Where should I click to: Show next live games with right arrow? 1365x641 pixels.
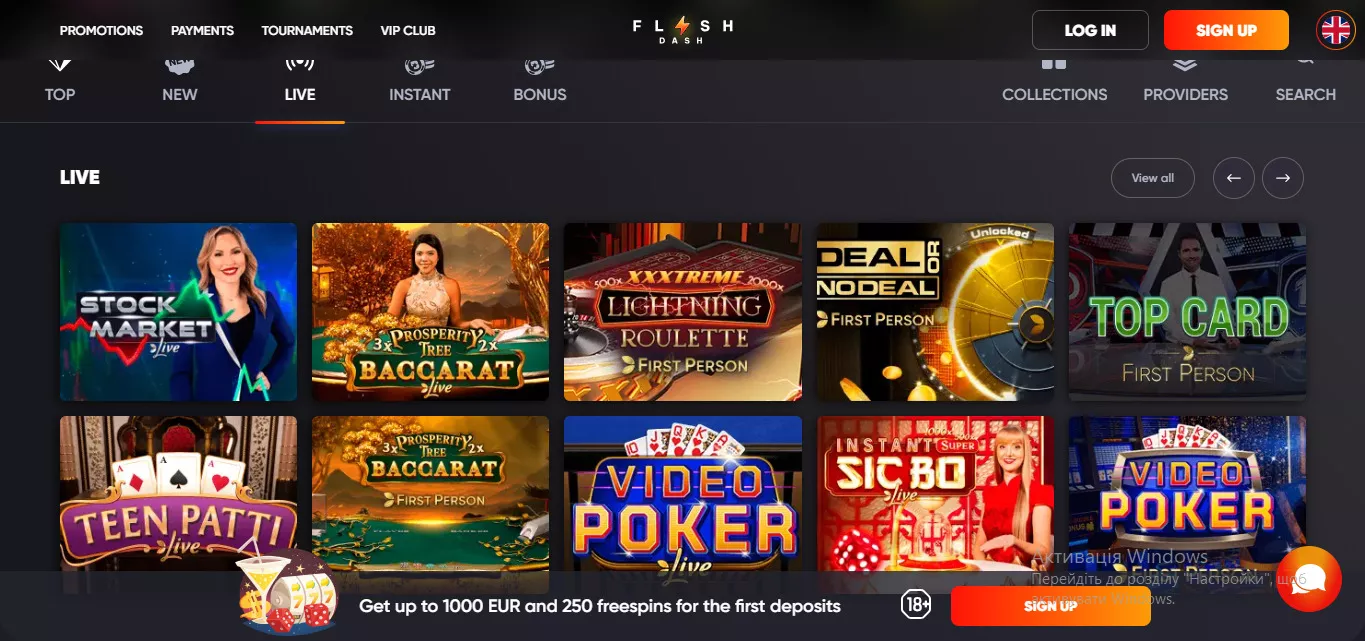pos(1283,178)
